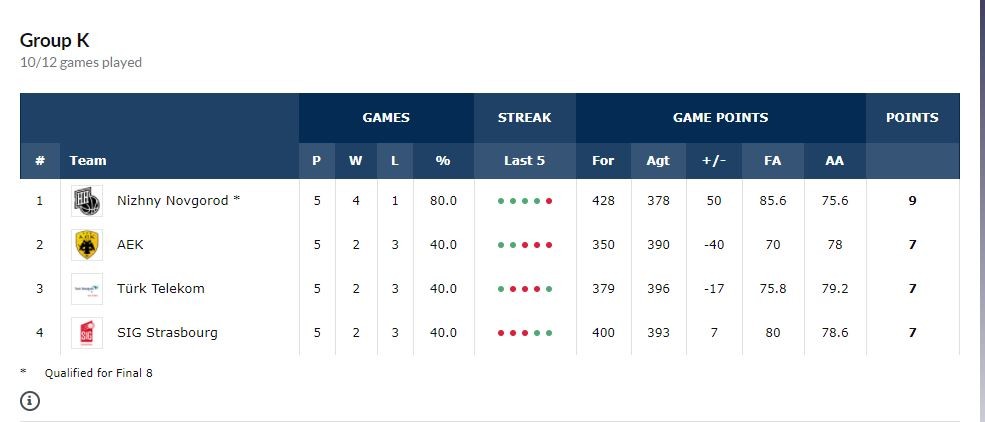The height and width of the screenshot is (422, 985).
Task: Sort by the For points column
Action: click(603, 160)
